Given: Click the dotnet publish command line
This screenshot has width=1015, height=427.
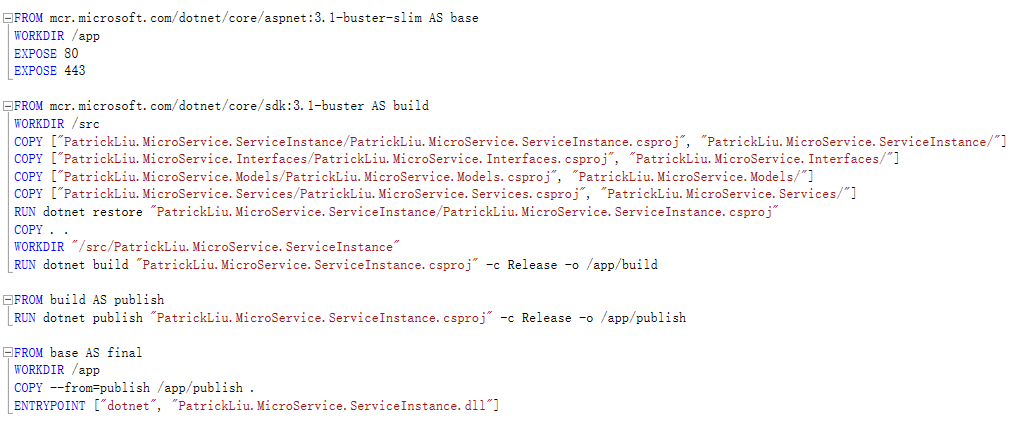Looking at the screenshot, I should coord(350,318).
